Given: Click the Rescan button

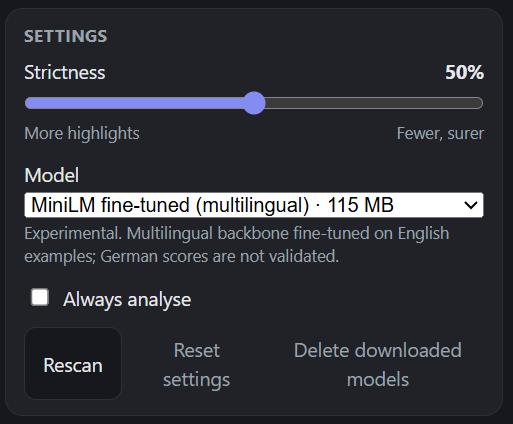Looking at the screenshot, I should 73,363.
